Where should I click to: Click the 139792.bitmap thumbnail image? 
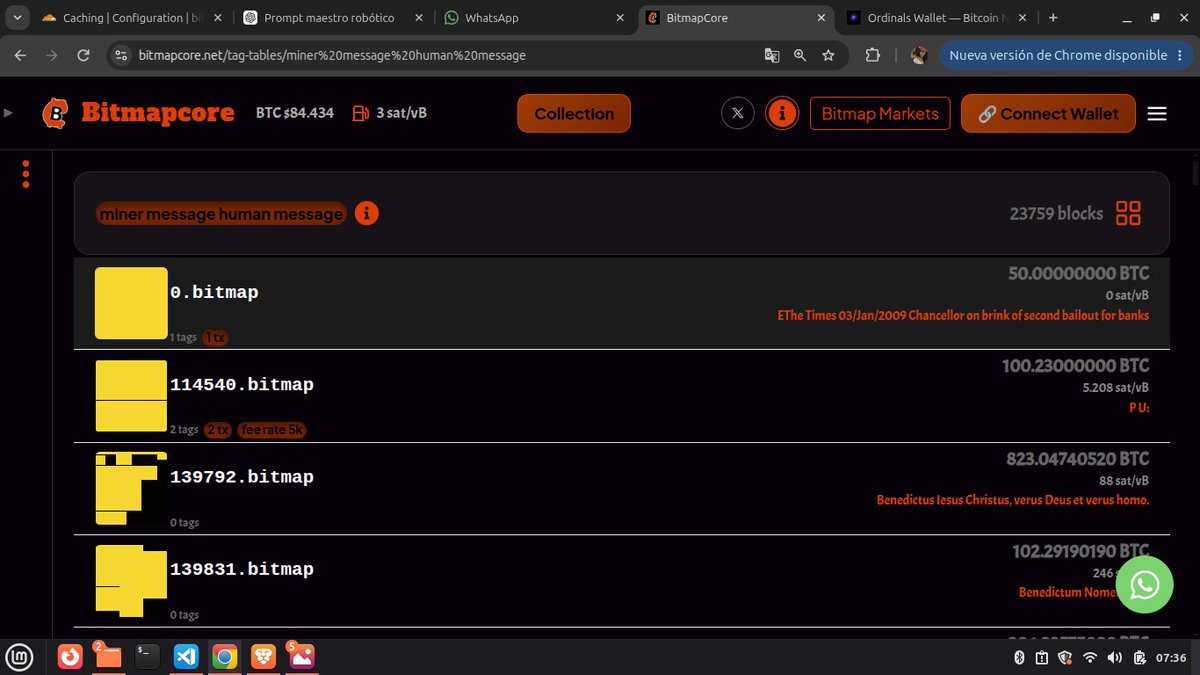tap(131, 488)
